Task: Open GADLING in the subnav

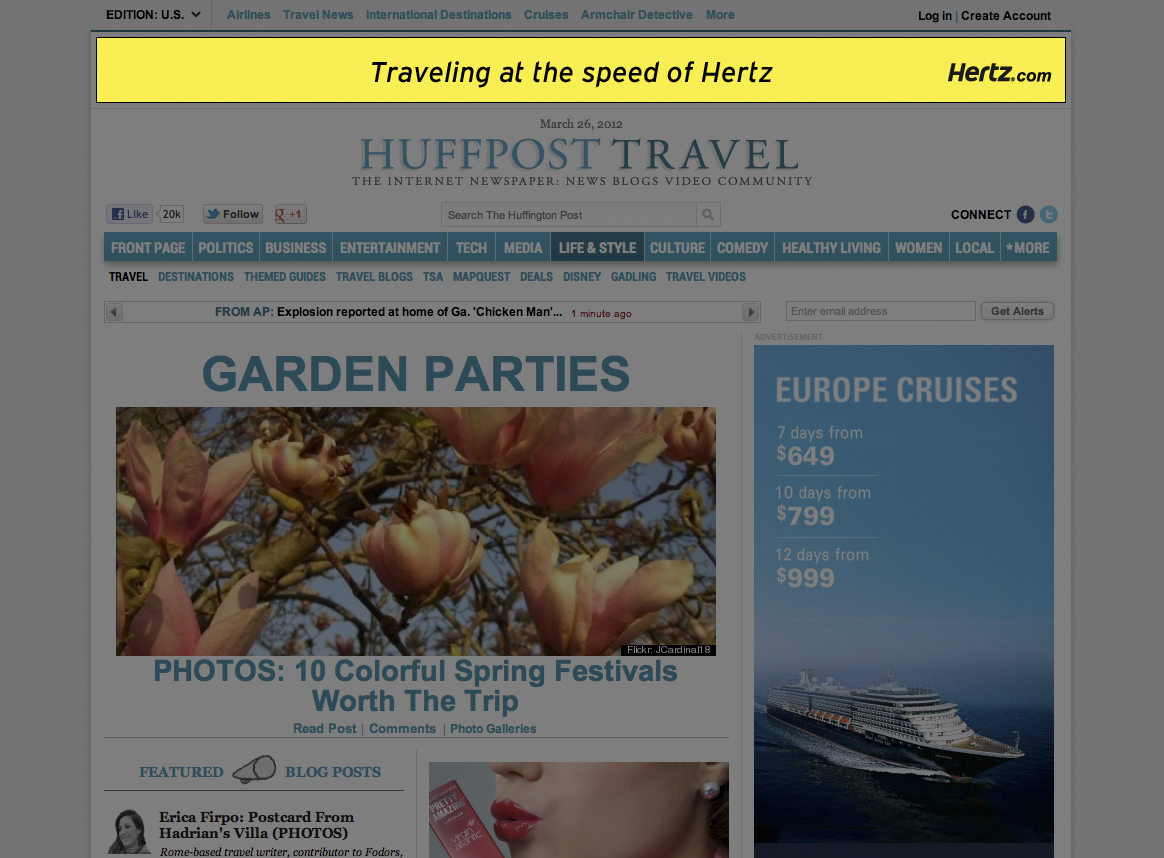Action: pyautogui.click(x=634, y=277)
